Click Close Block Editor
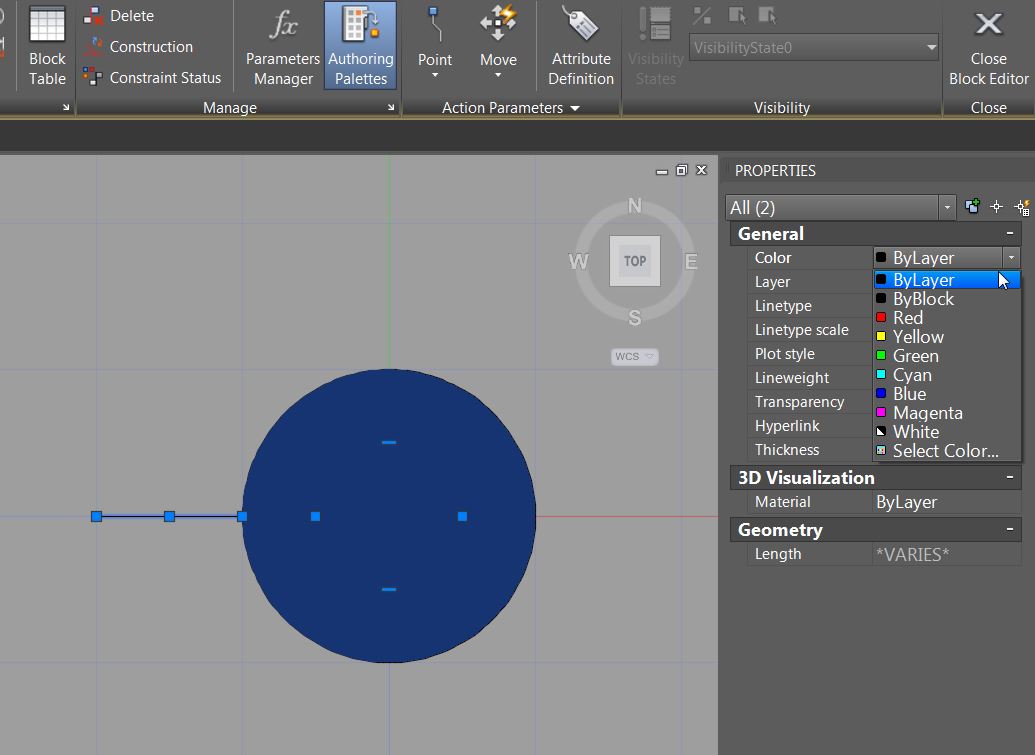1035x755 pixels. coord(988,46)
